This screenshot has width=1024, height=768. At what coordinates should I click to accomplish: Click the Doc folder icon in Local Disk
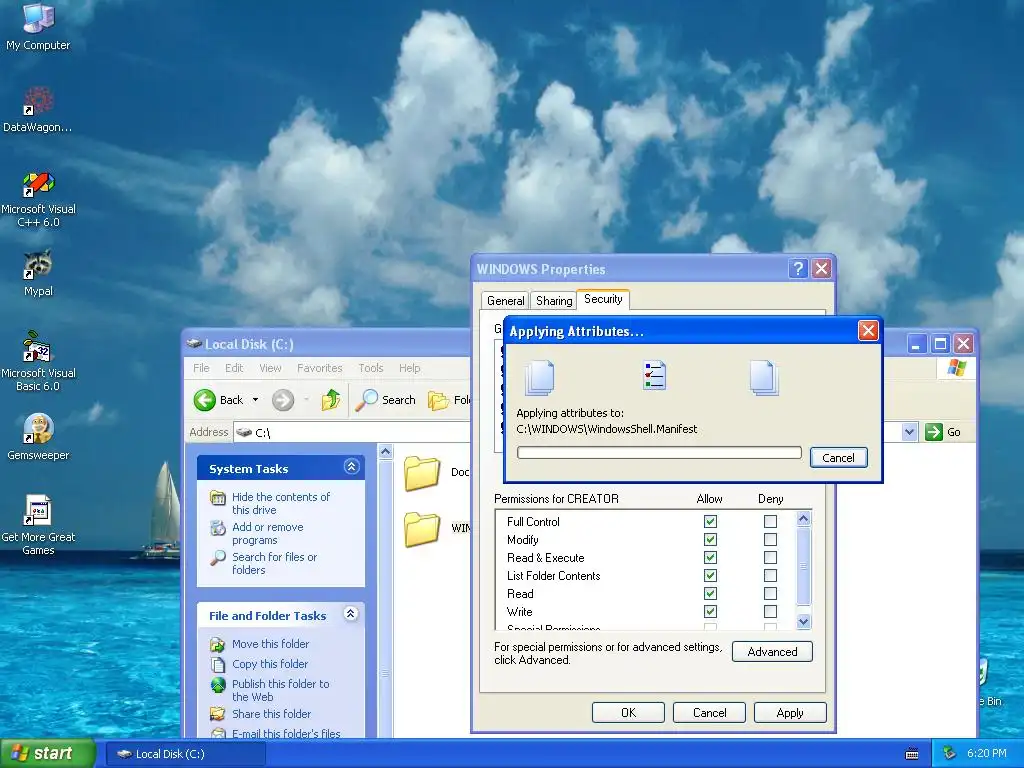coord(422,473)
